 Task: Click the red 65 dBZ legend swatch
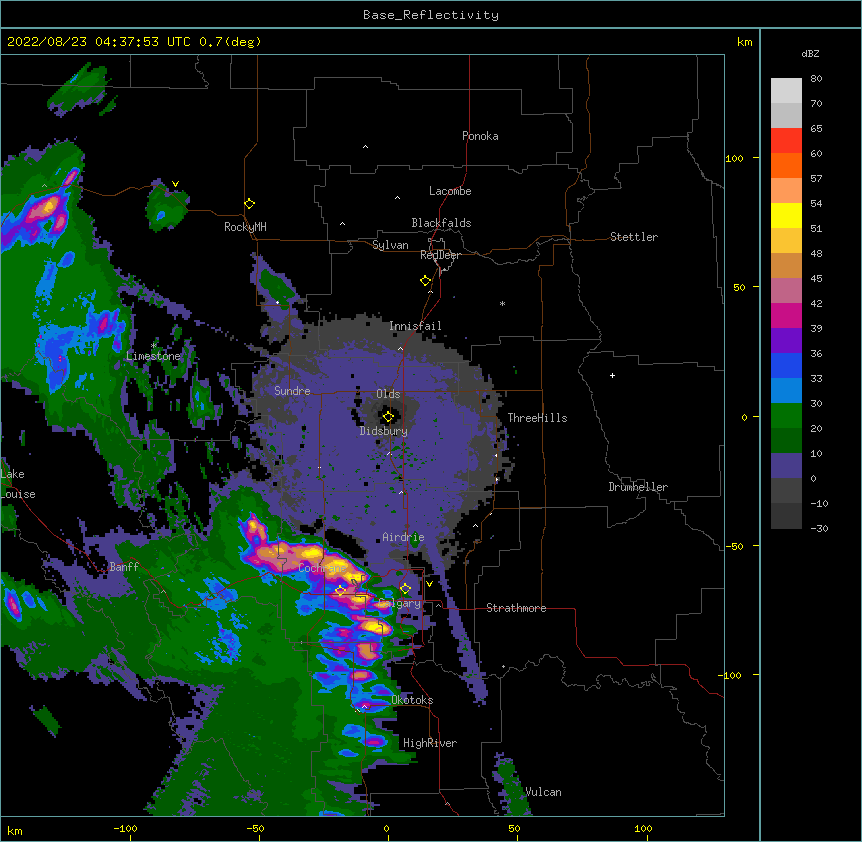786,141
